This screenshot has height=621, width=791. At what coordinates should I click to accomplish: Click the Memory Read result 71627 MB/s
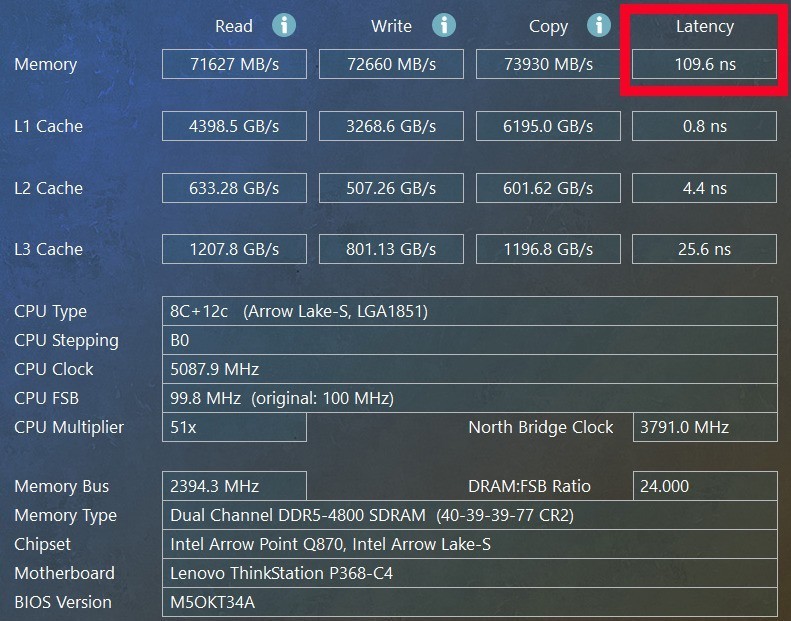pos(234,65)
